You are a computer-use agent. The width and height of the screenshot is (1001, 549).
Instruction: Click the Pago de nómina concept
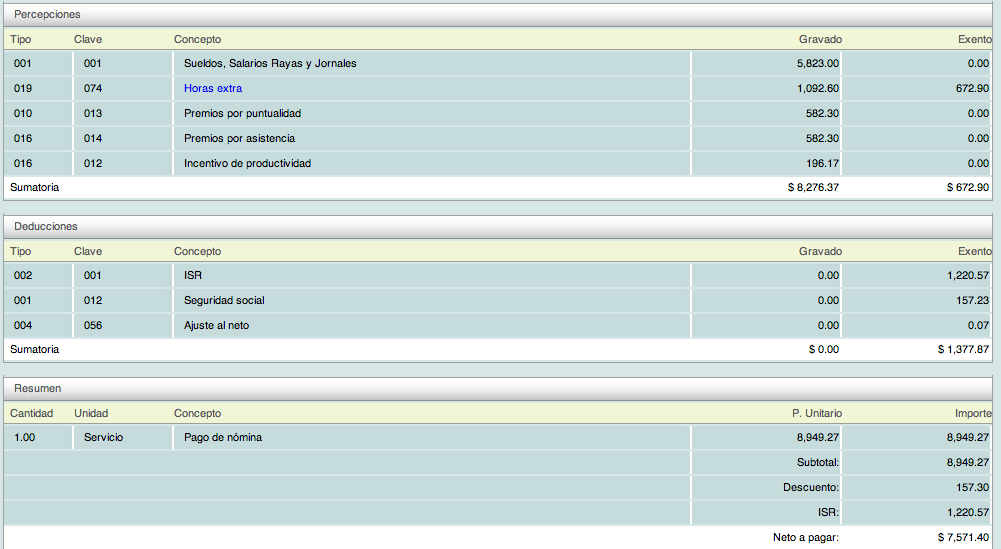223,437
